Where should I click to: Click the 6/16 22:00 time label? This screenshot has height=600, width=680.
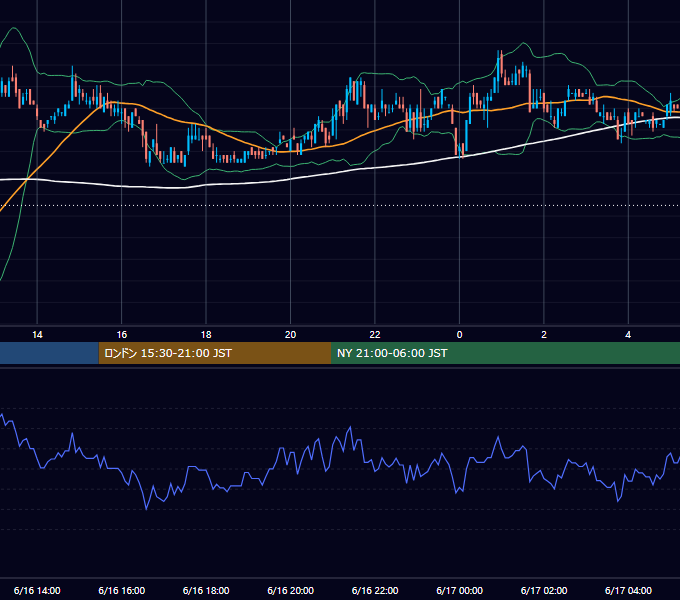pyautogui.click(x=375, y=590)
